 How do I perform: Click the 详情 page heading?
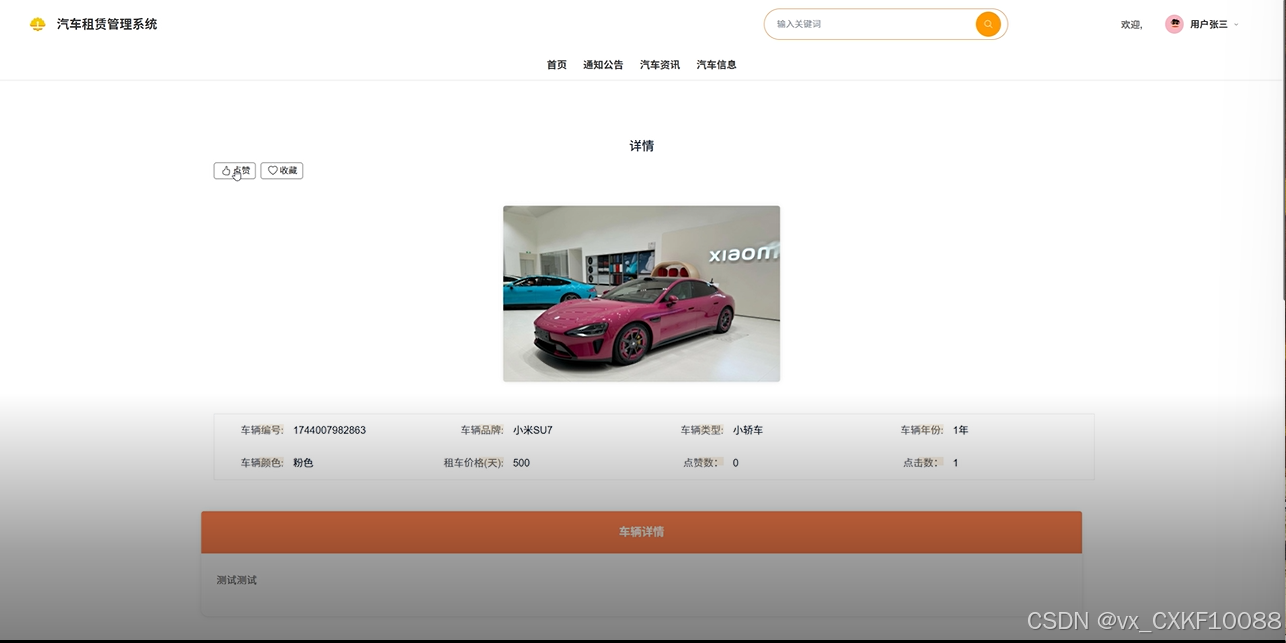(x=641, y=146)
